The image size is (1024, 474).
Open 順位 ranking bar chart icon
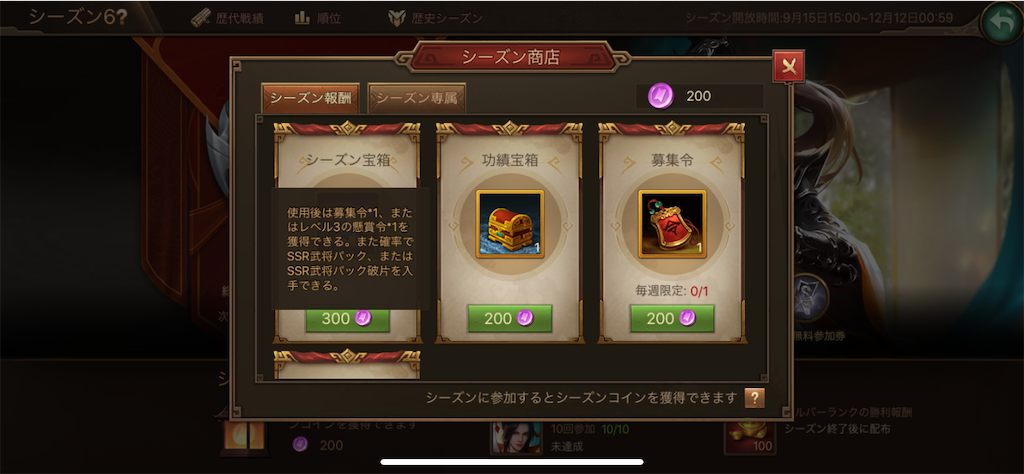tap(302, 18)
